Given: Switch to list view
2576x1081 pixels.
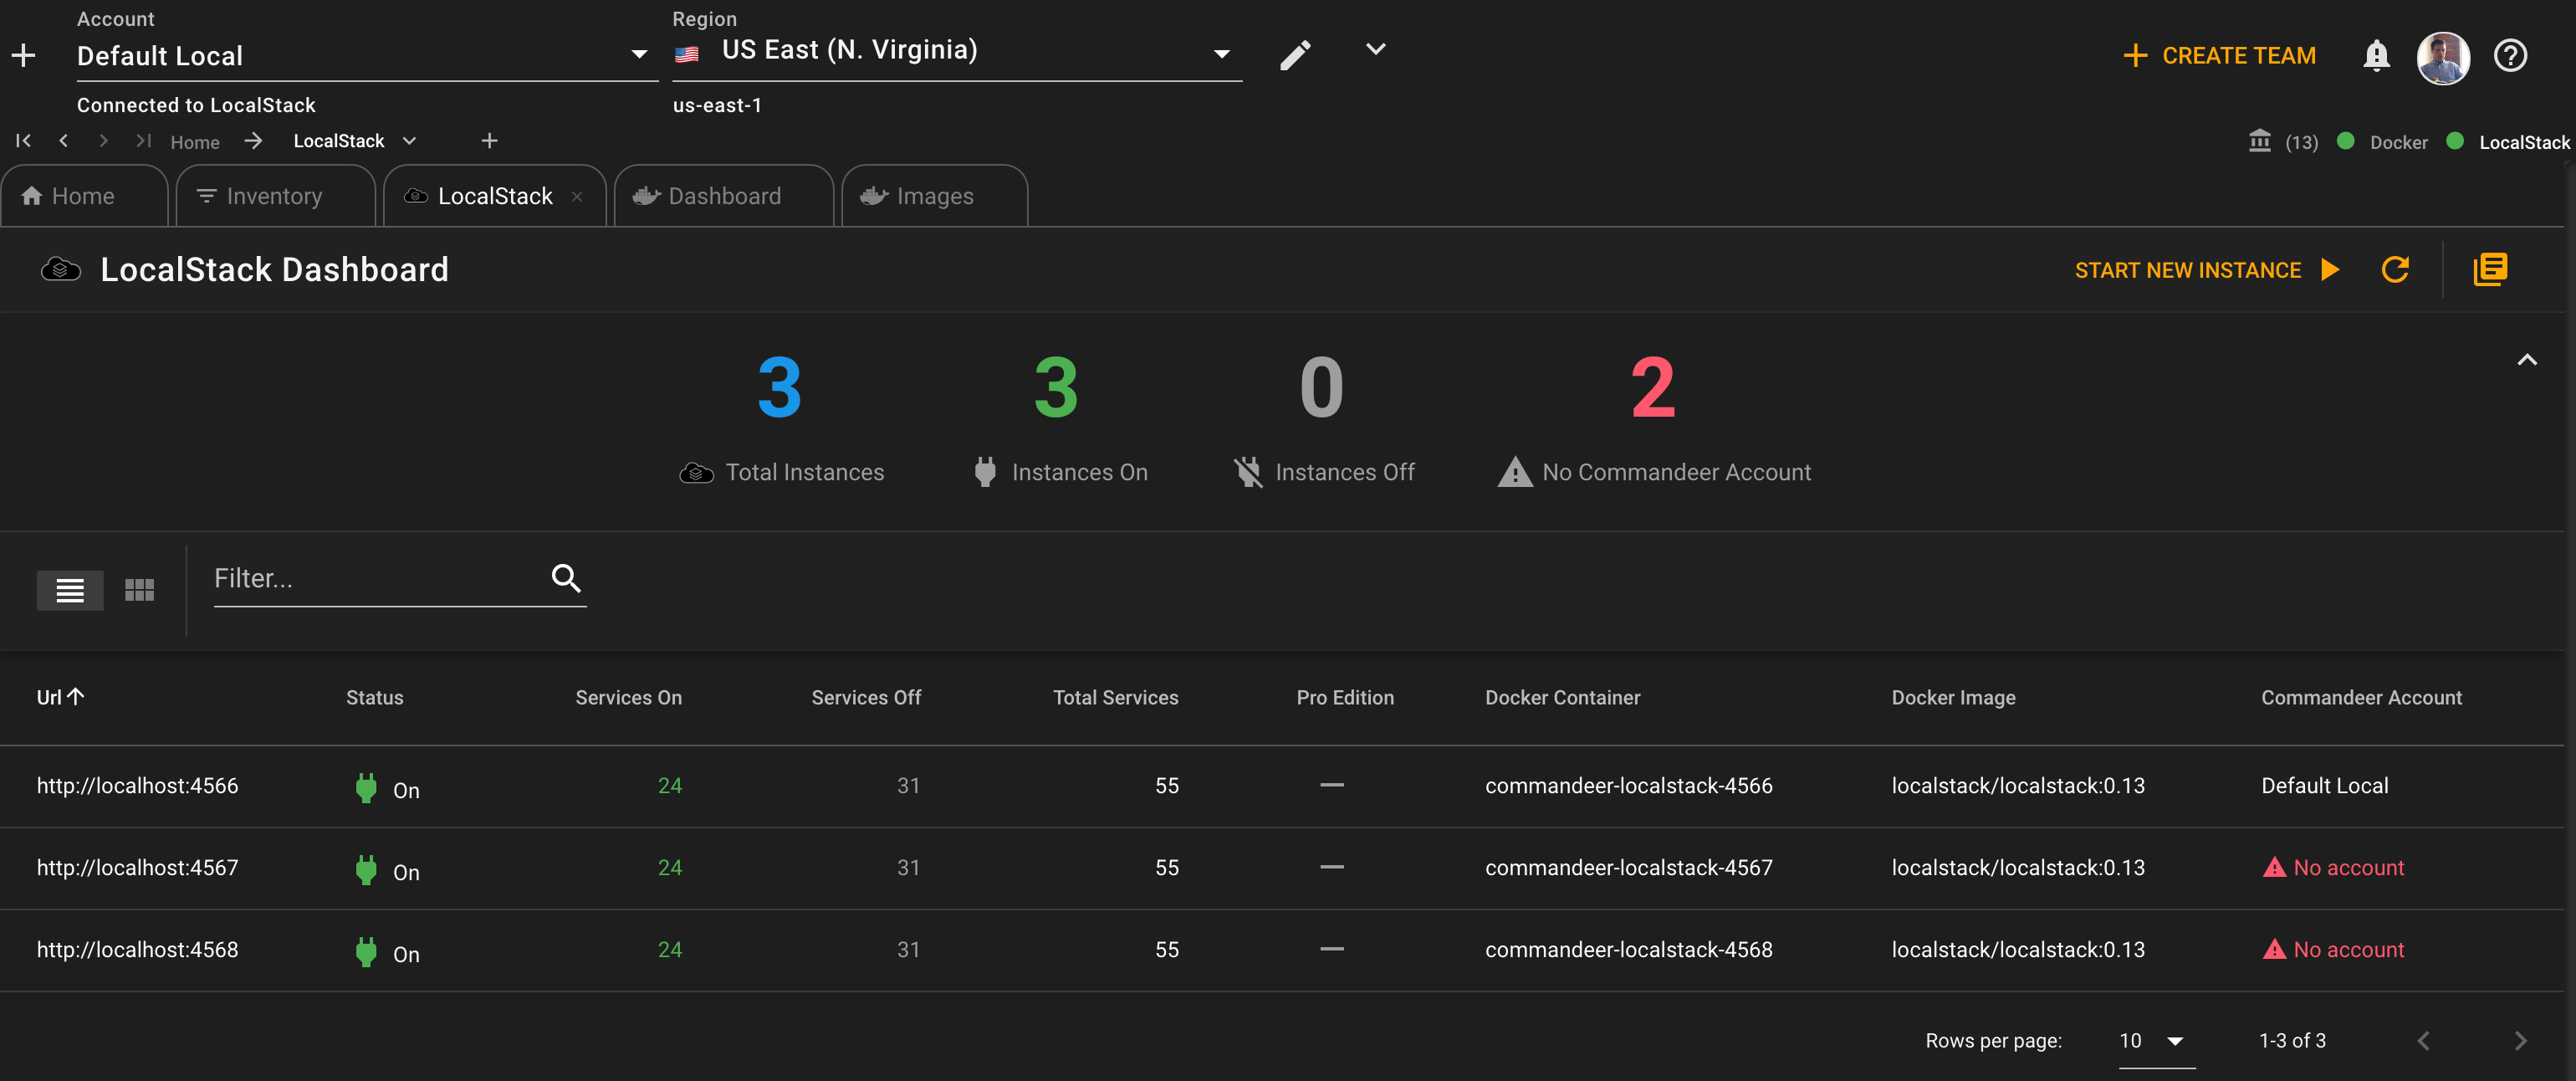Looking at the screenshot, I should [70, 590].
